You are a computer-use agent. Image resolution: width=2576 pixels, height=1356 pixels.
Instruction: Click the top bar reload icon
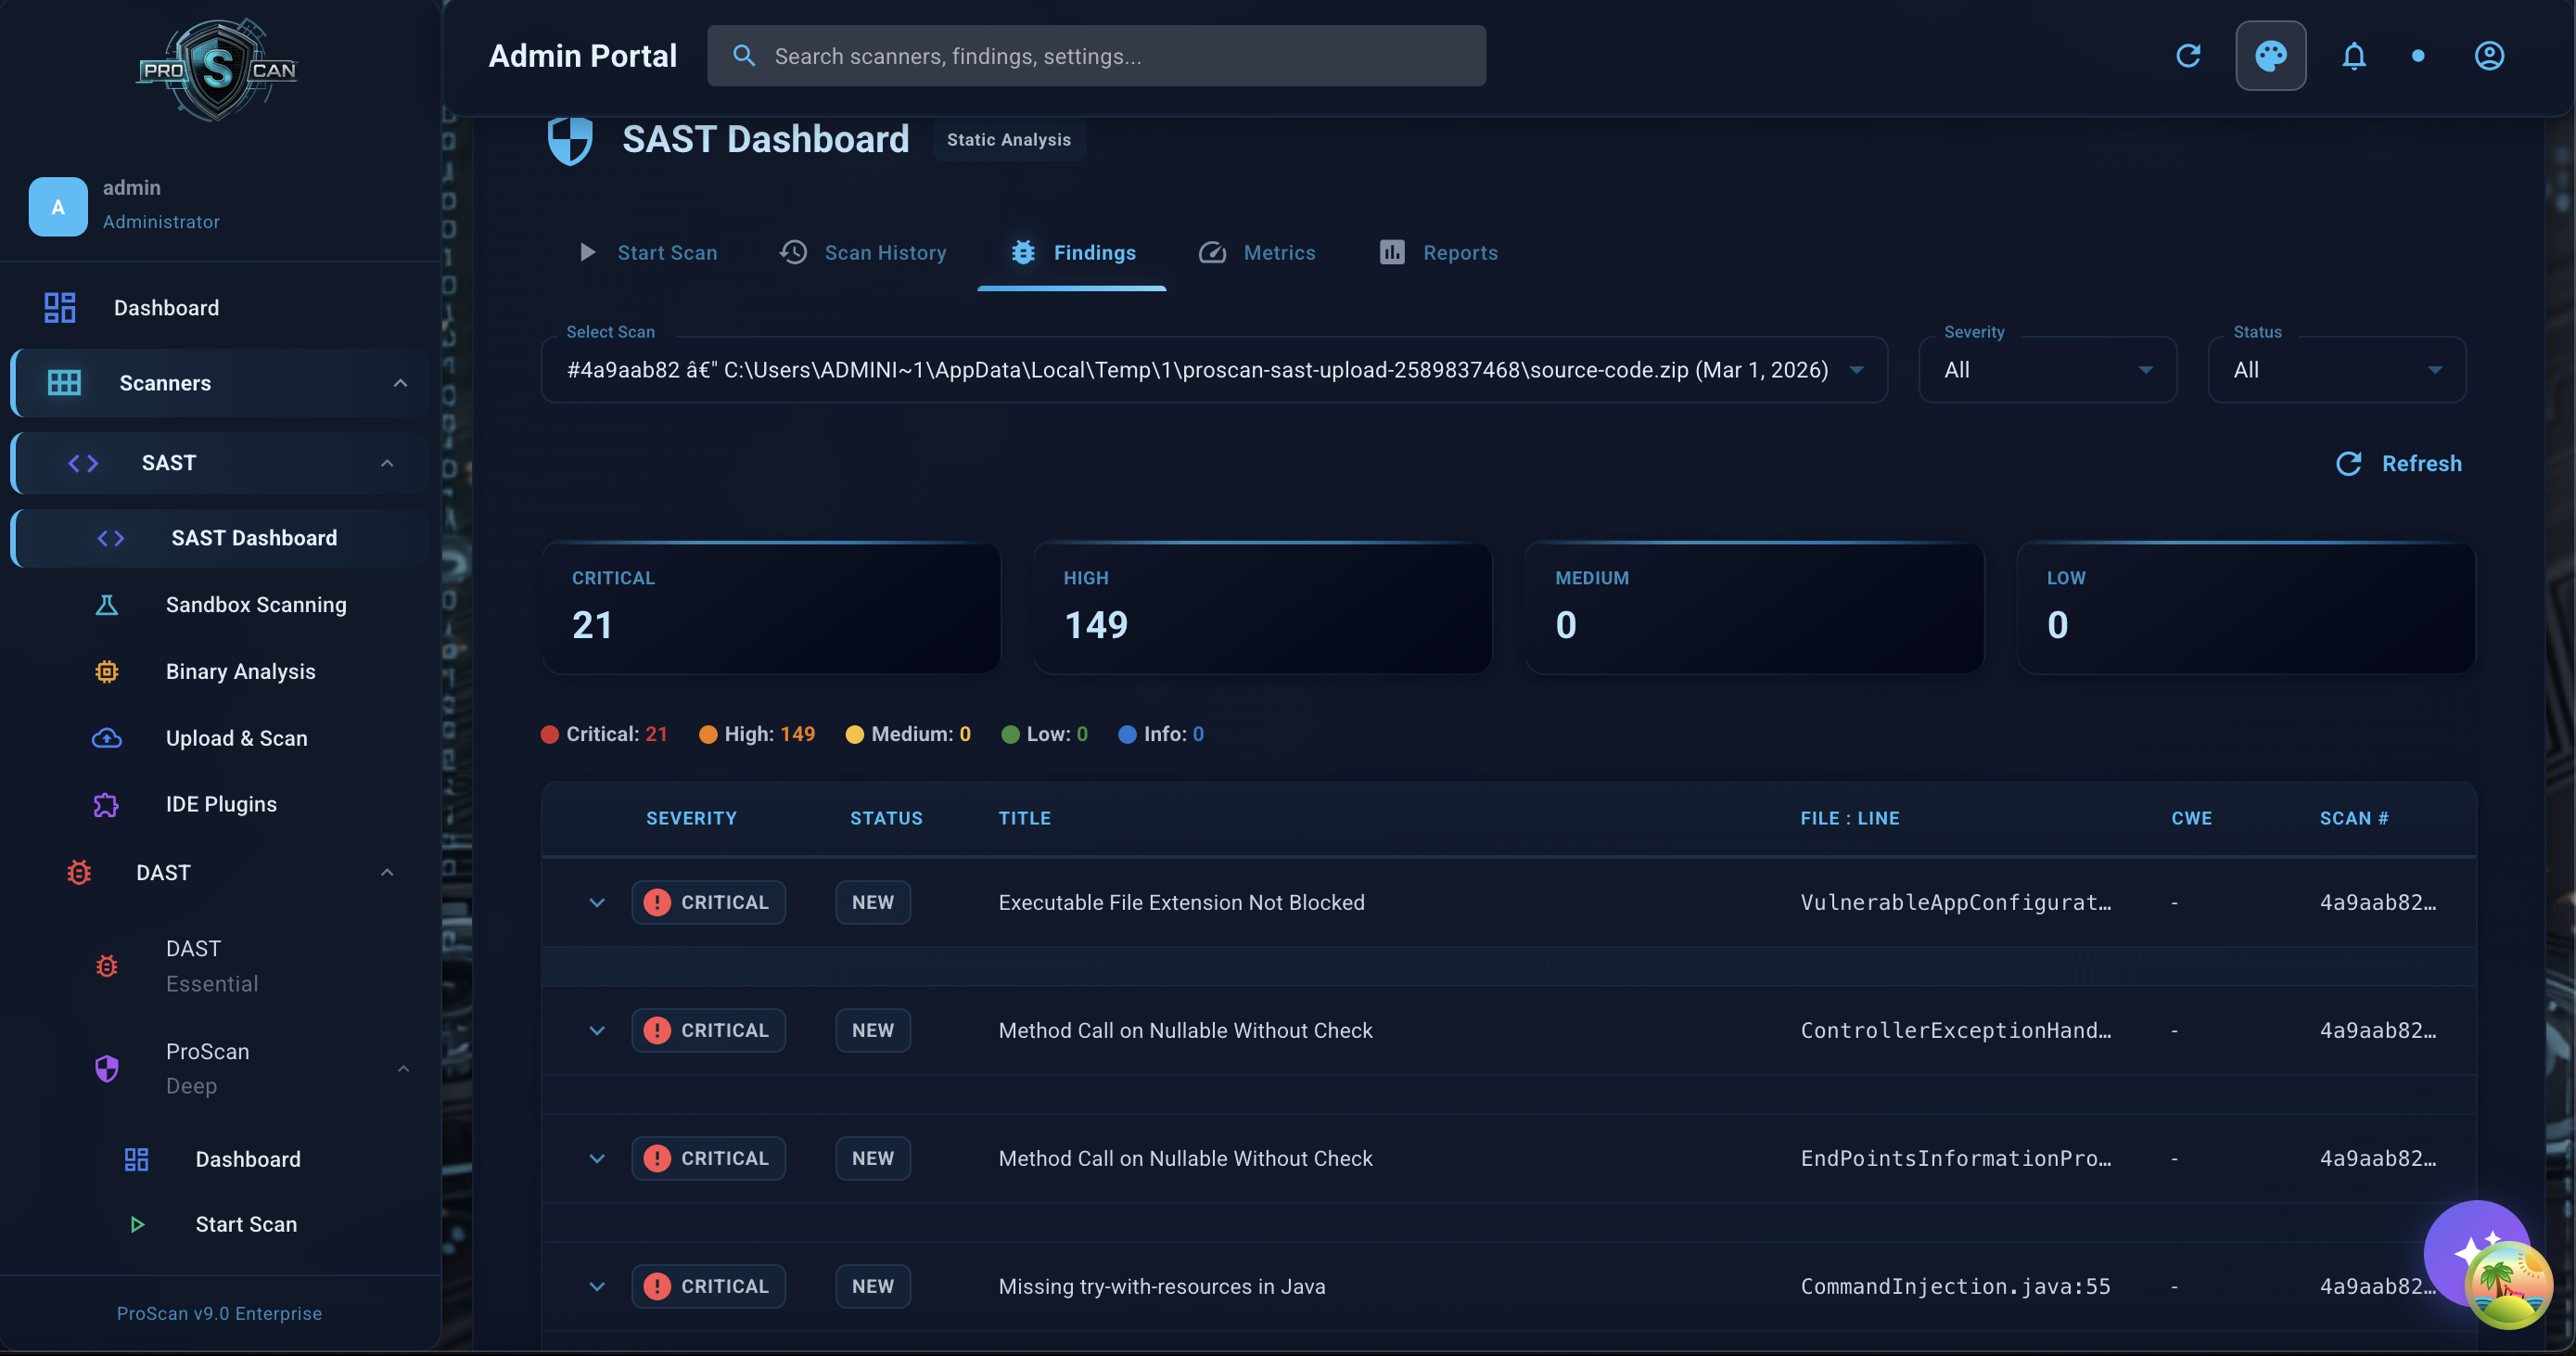tap(2188, 56)
